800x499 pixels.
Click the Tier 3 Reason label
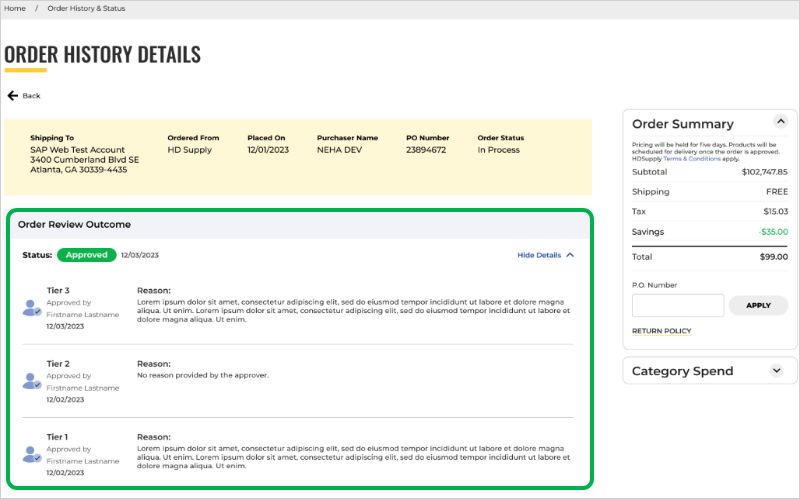click(154, 290)
